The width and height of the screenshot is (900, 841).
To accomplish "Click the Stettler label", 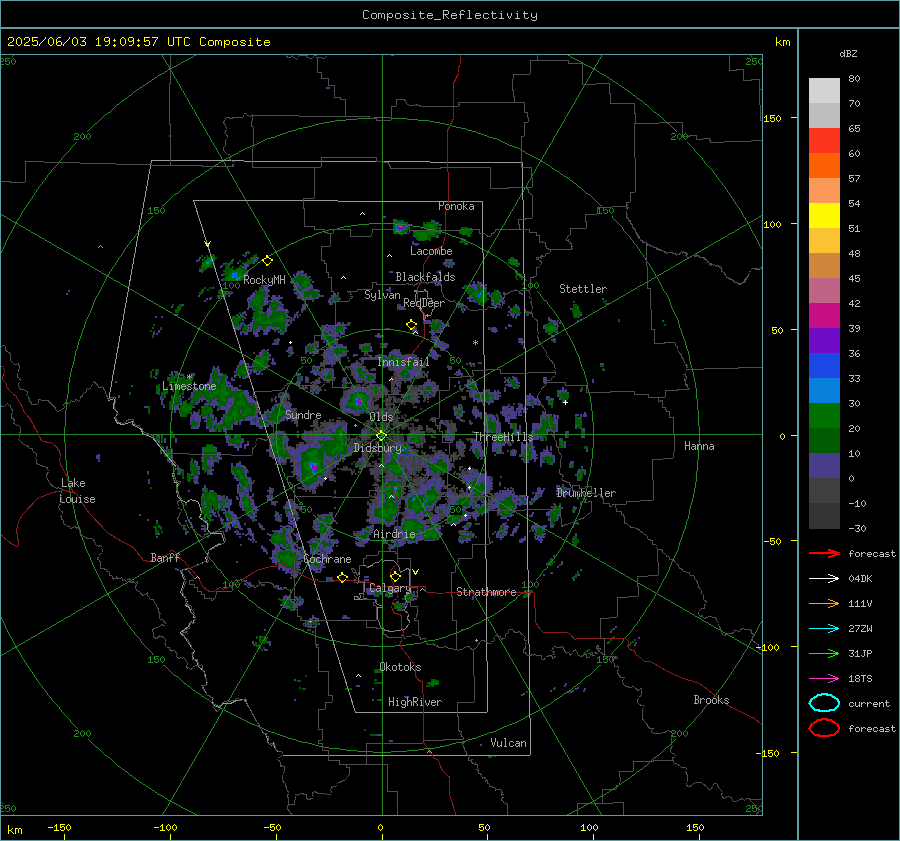I will pos(583,289).
